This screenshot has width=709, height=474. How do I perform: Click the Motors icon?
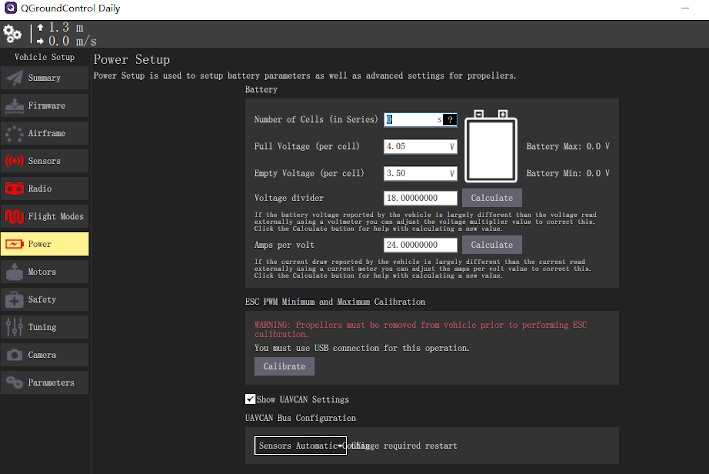[14, 272]
